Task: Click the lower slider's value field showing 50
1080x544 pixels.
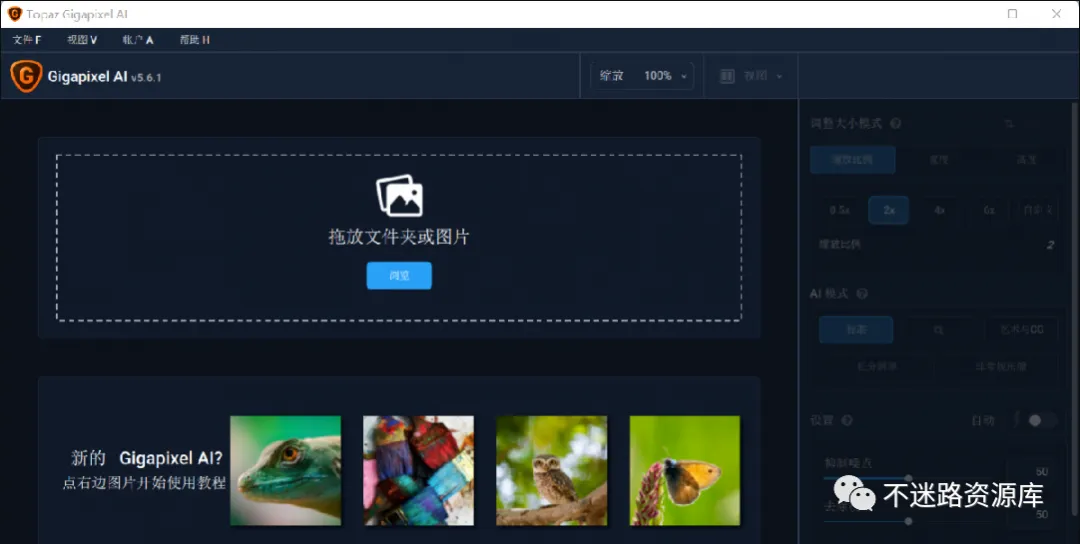Action: (1041, 514)
